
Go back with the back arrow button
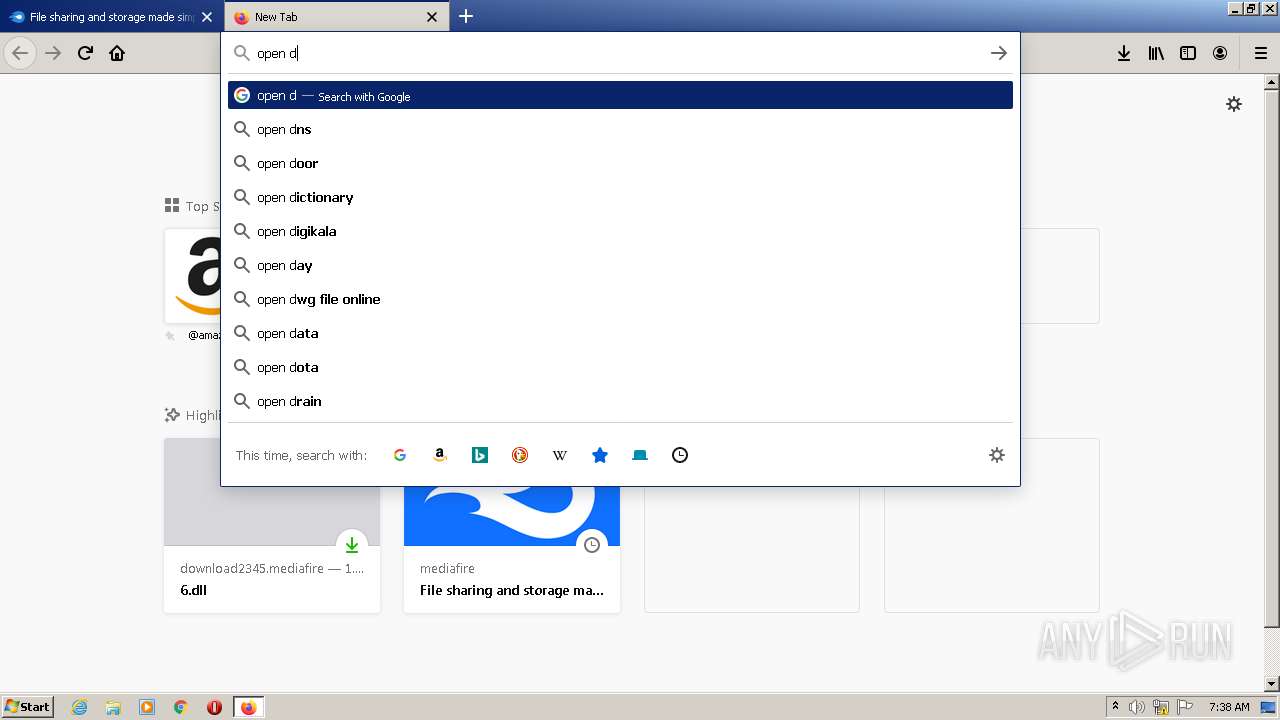[x=20, y=53]
